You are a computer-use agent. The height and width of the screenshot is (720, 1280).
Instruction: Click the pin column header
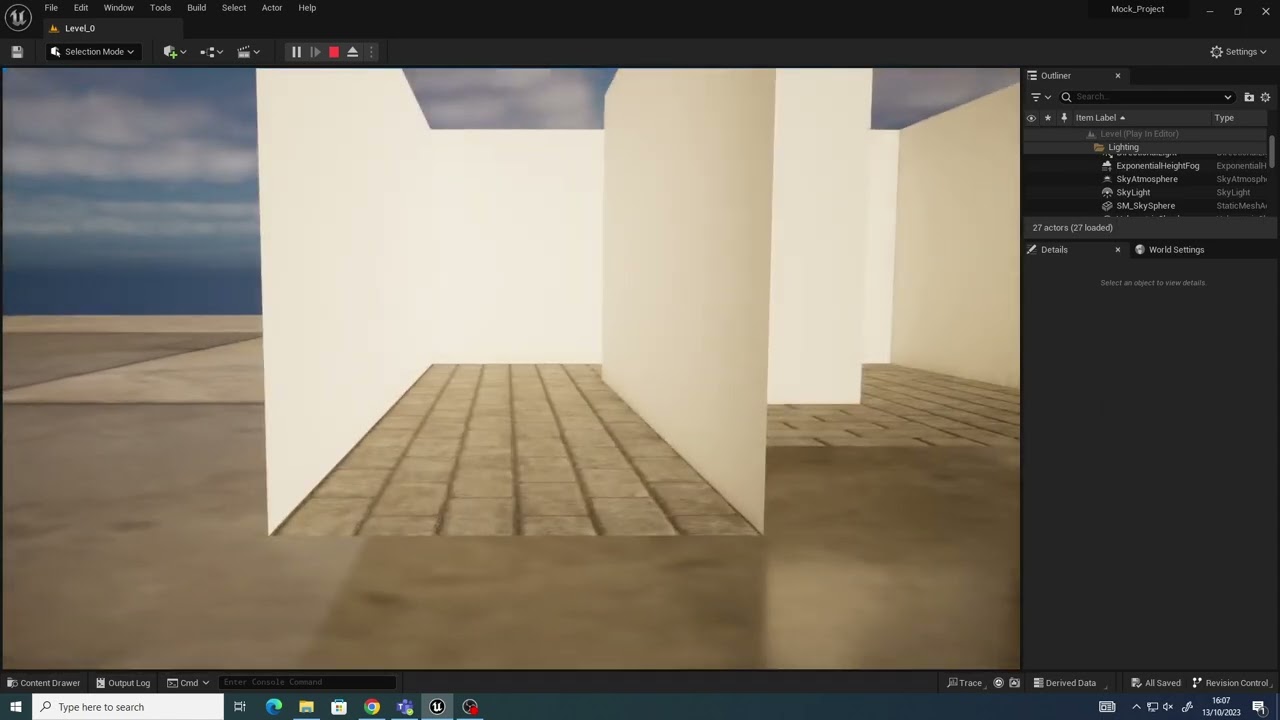[x=1064, y=118]
